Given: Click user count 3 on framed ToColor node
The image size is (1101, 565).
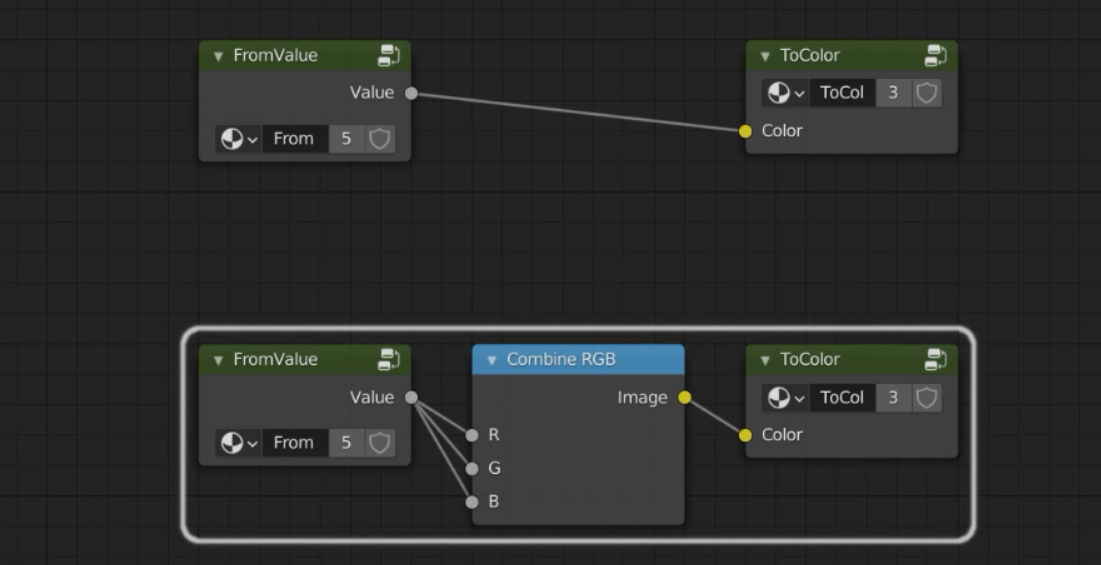Looking at the screenshot, I should (893, 398).
